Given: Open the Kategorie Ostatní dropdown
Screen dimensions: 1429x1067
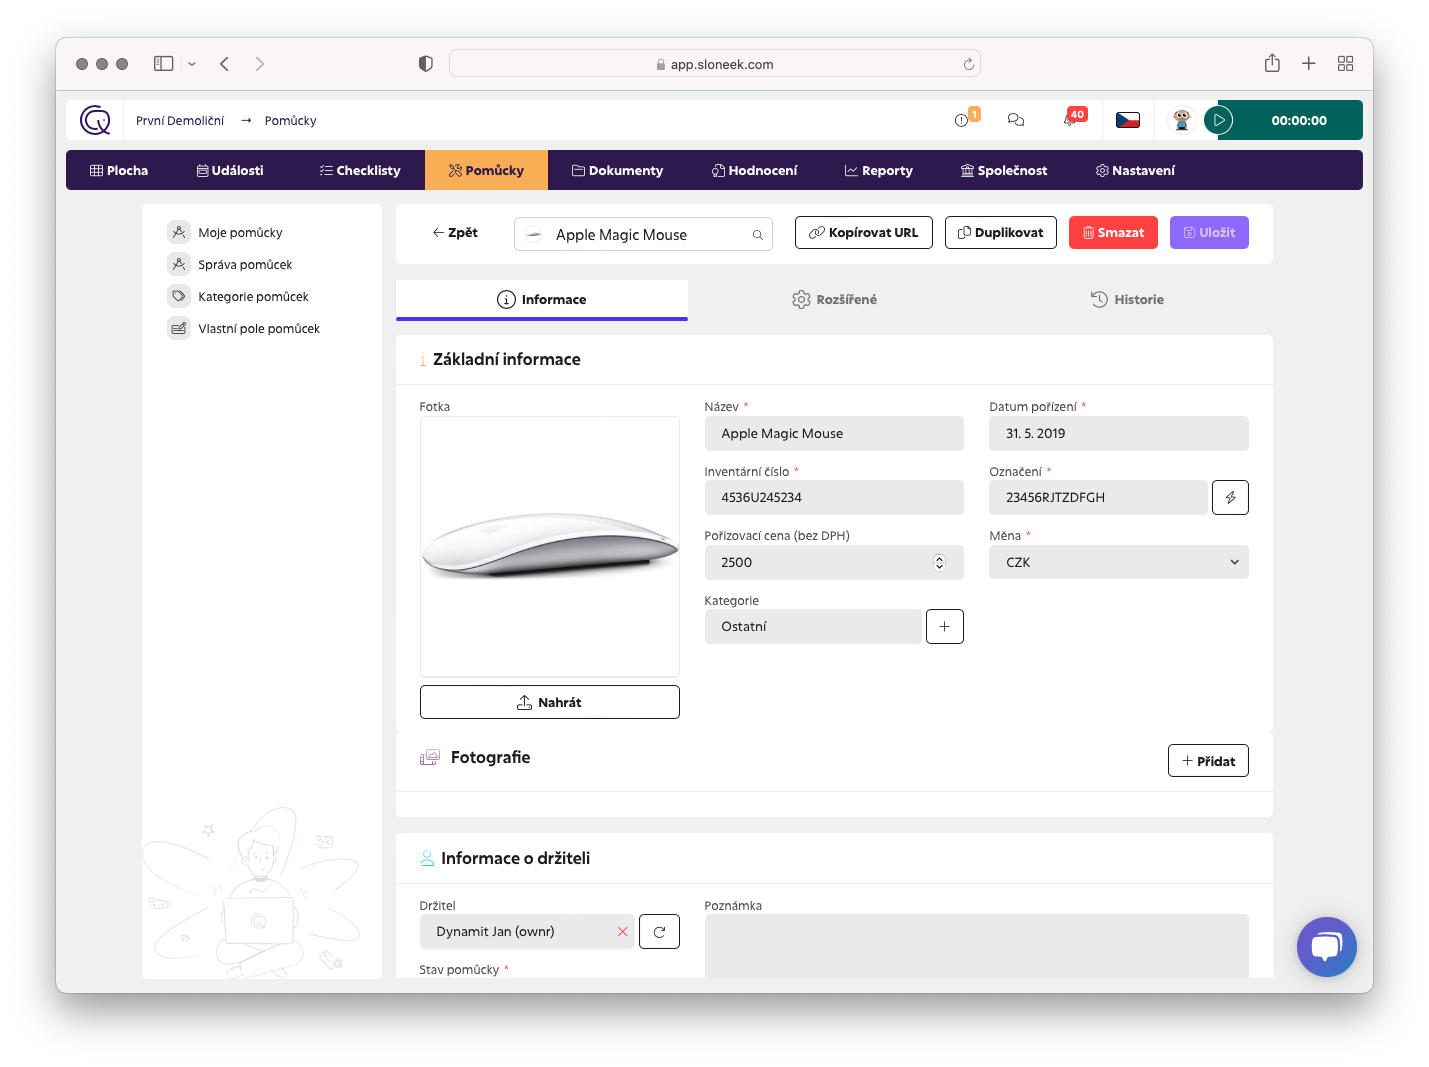Looking at the screenshot, I should 813,626.
